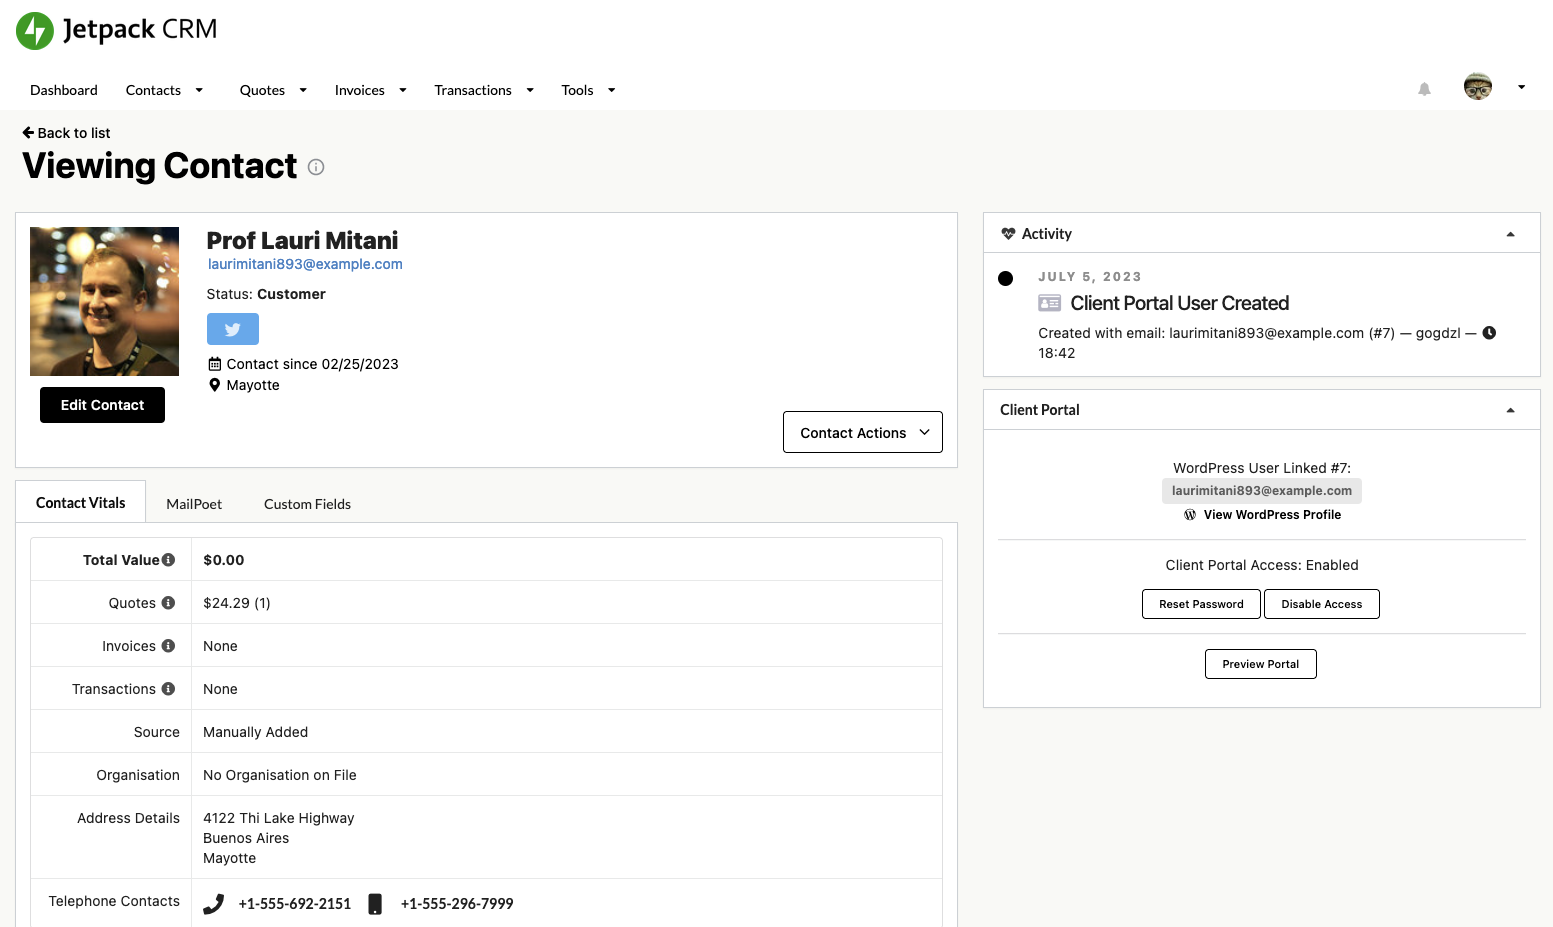Click the Edit Contact button
This screenshot has width=1553, height=927.
click(x=102, y=404)
